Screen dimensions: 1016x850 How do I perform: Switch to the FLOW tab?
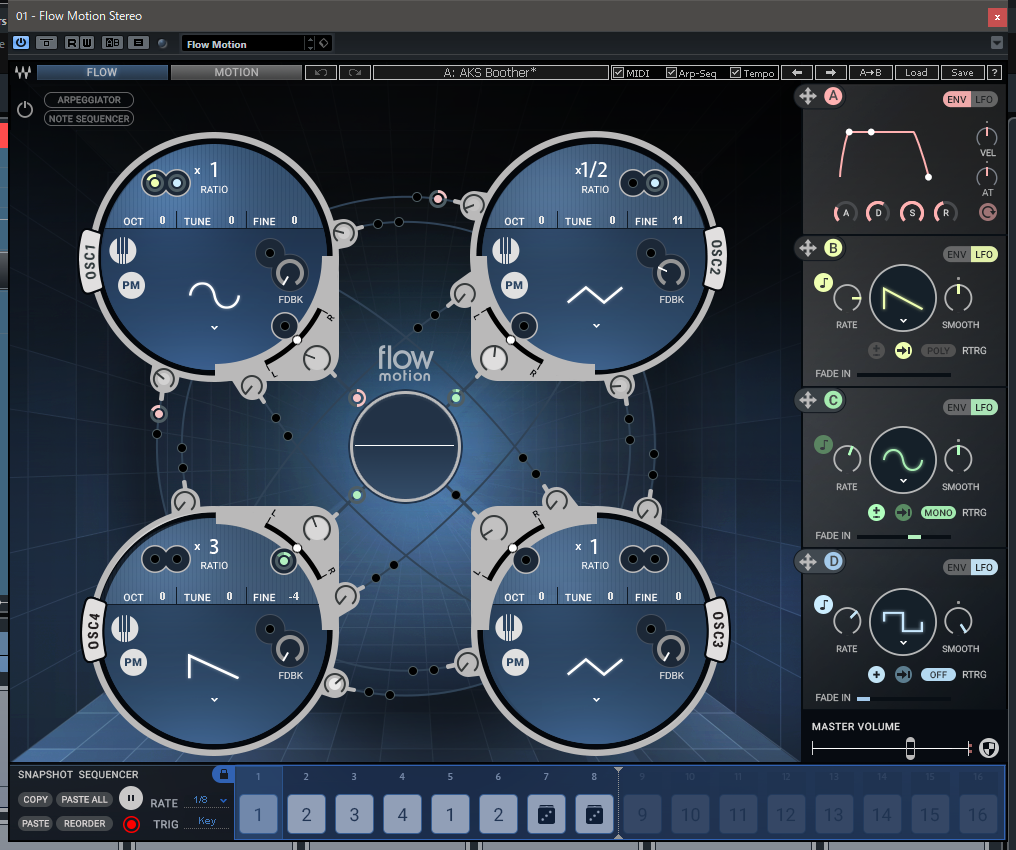pos(102,73)
